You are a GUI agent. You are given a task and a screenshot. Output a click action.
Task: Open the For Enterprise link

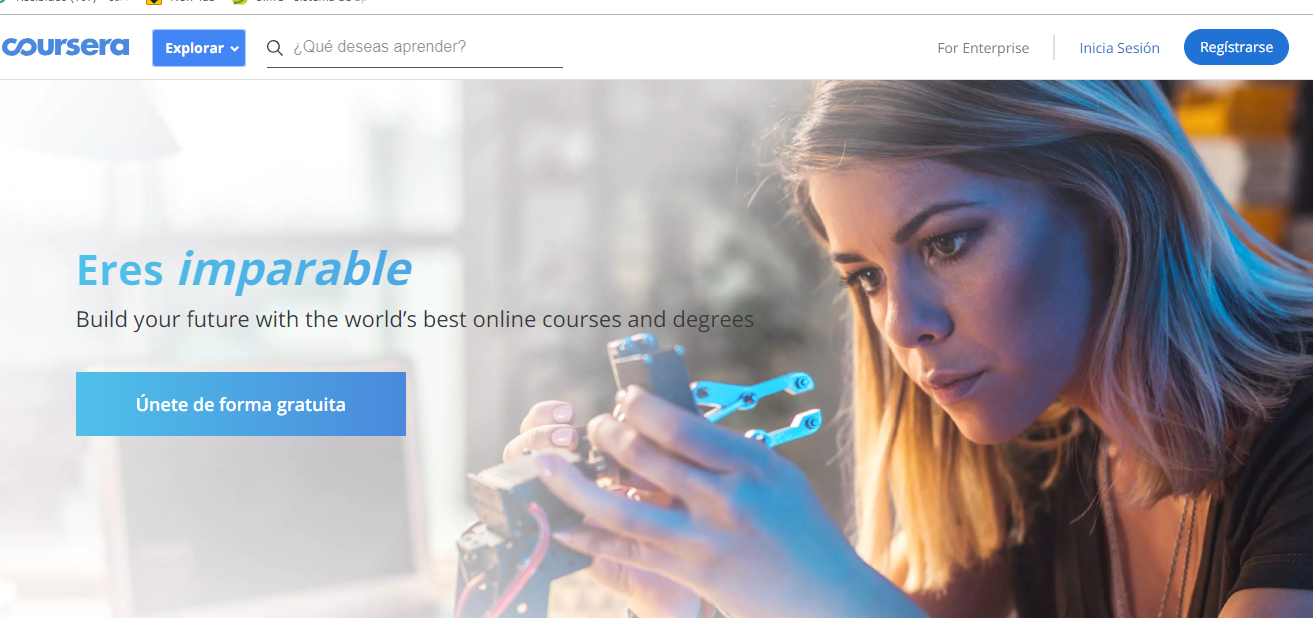coord(983,48)
